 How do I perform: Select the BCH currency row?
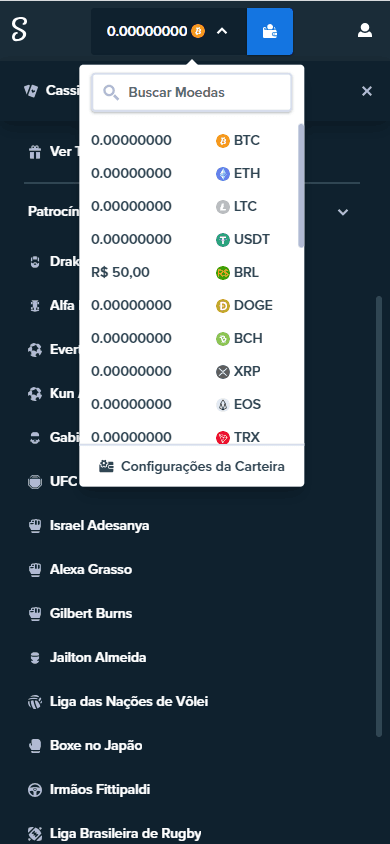189,339
